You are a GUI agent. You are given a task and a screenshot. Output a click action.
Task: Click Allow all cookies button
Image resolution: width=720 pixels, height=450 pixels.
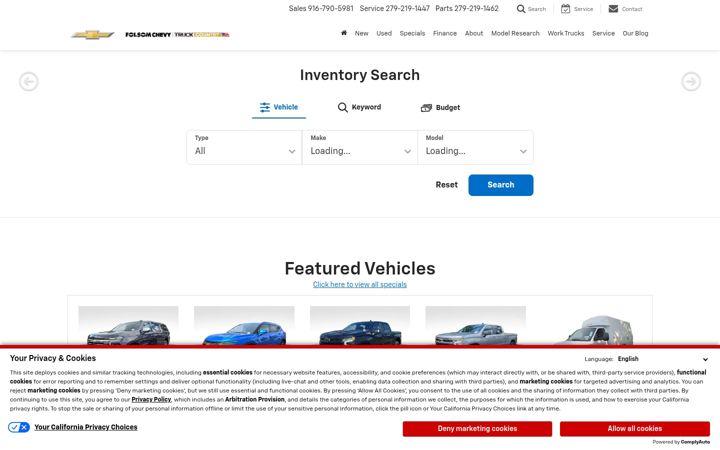(635, 429)
